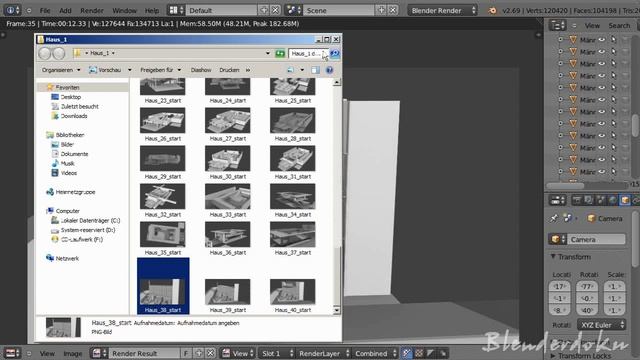The width and height of the screenshot is (640, 360).
Task: Open the Slot 1 dropdown
Action: point(277,353)
